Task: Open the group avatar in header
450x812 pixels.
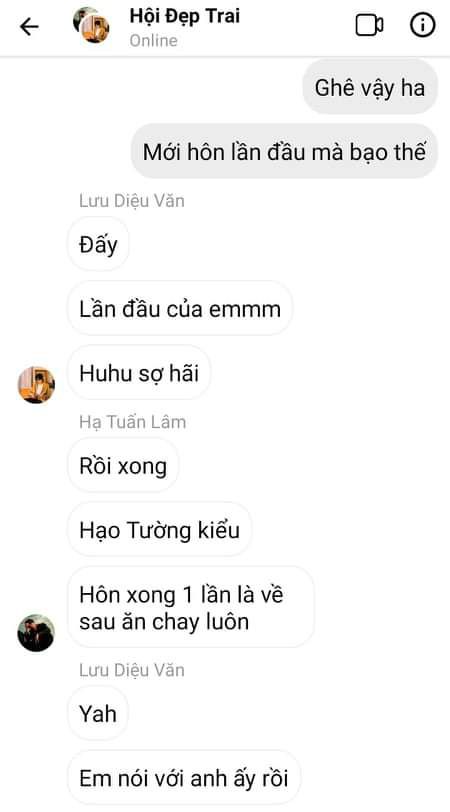Action: coord(91,25)
